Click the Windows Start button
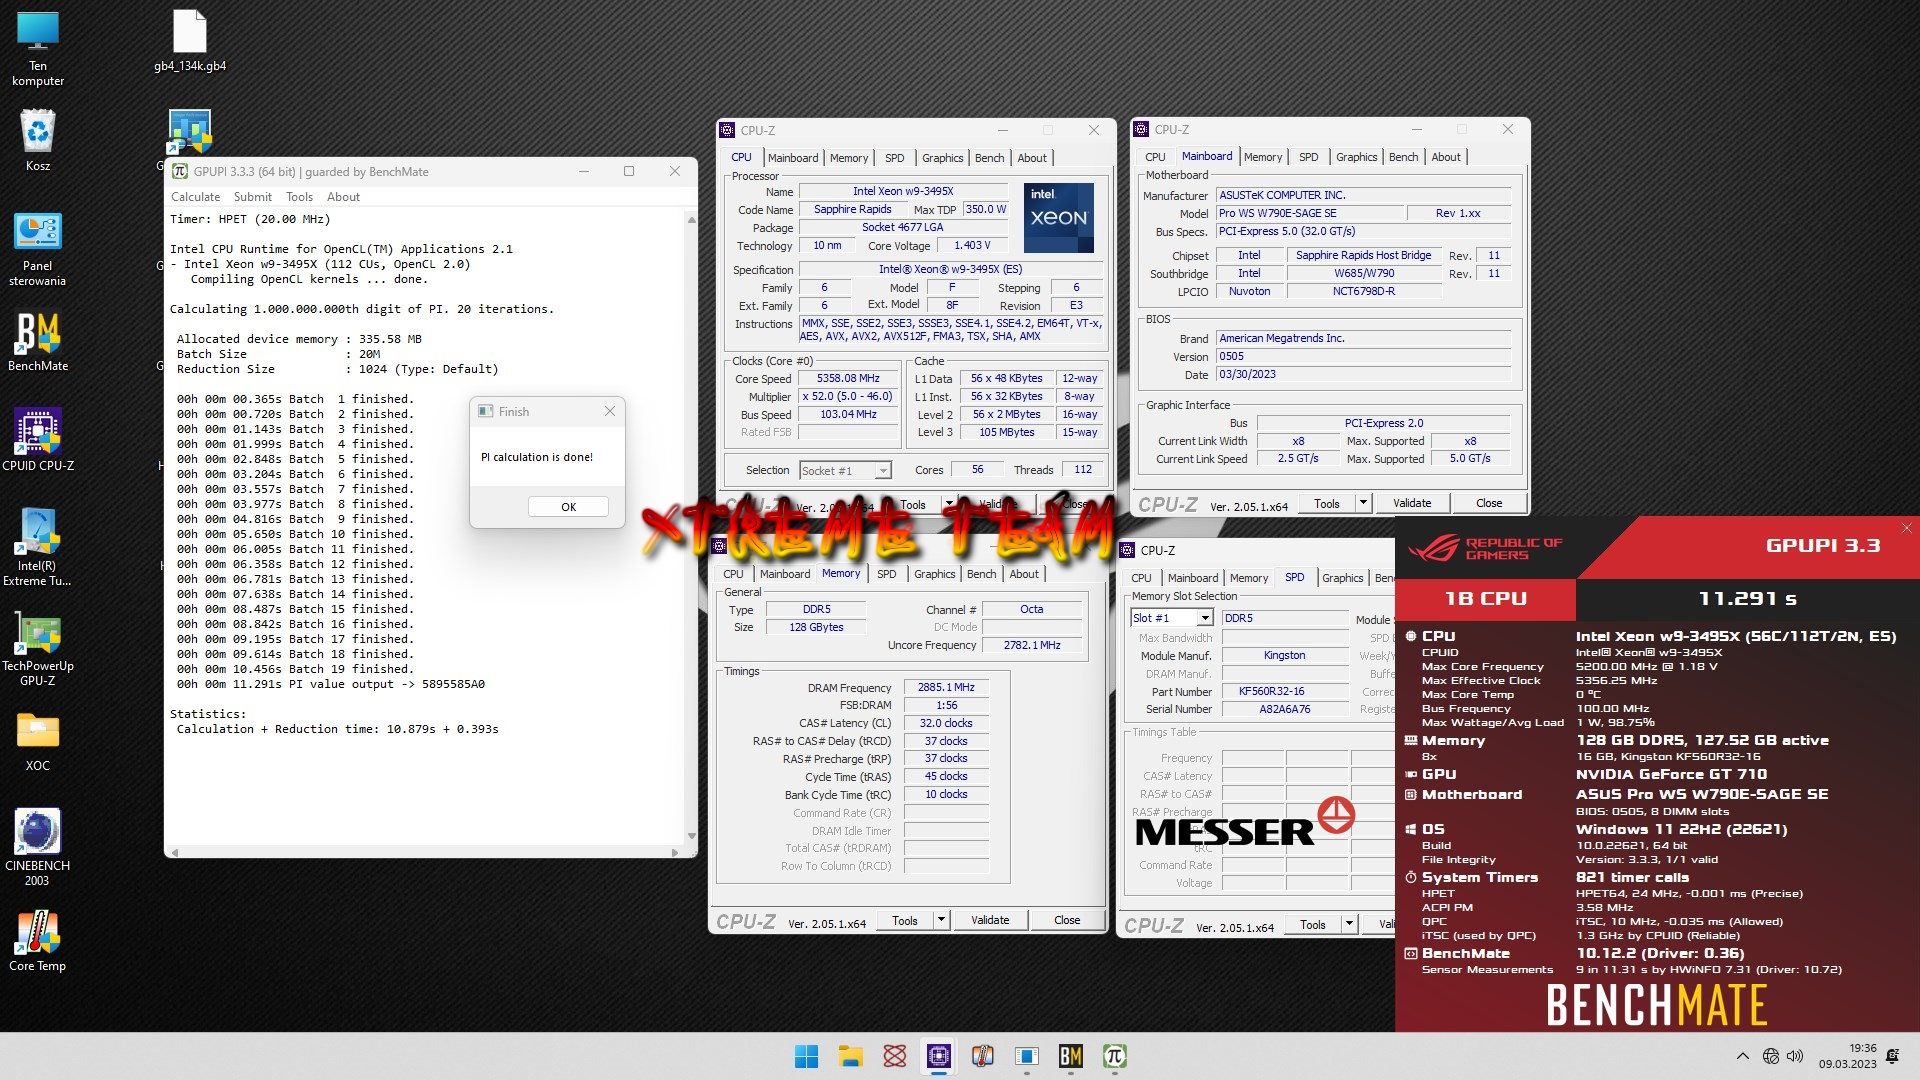The width and height of the screenshot is (1920, 1080). (x=806, y=1056)
